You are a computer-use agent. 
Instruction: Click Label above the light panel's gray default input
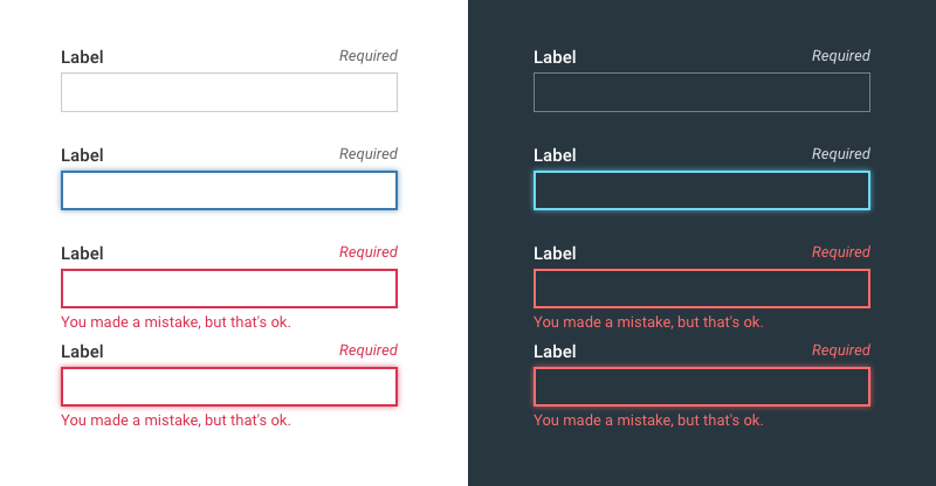click(x=82, y=57)
